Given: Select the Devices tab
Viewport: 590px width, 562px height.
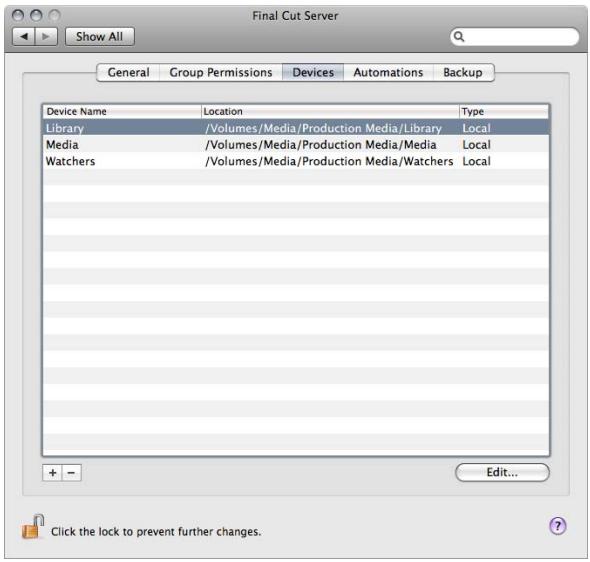Looking at the screenshot, I should [x=313, y=72].
